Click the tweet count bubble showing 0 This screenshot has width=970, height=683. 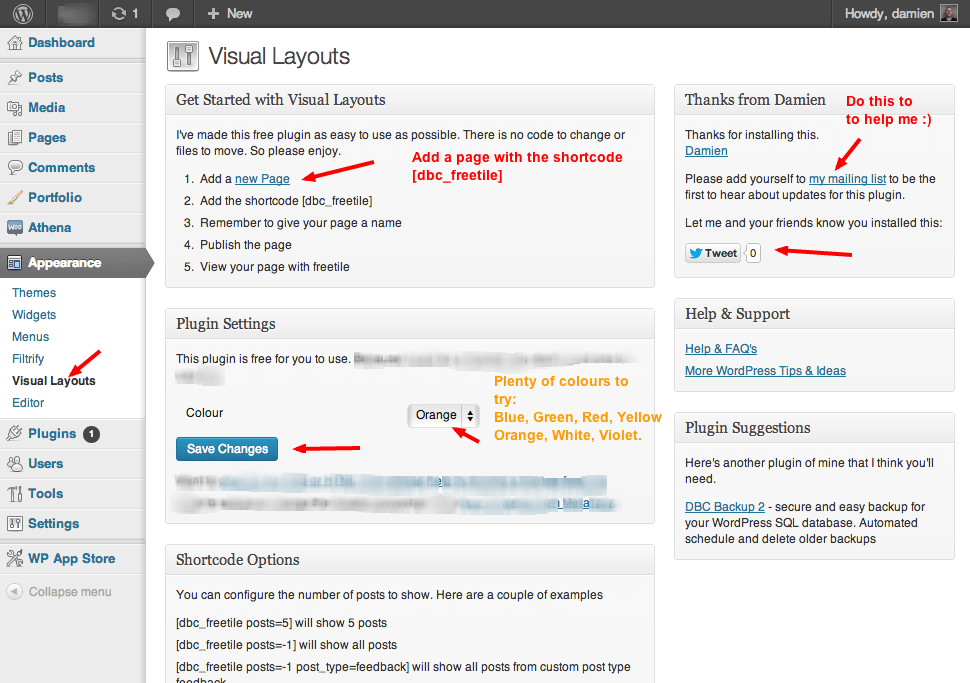753,253
